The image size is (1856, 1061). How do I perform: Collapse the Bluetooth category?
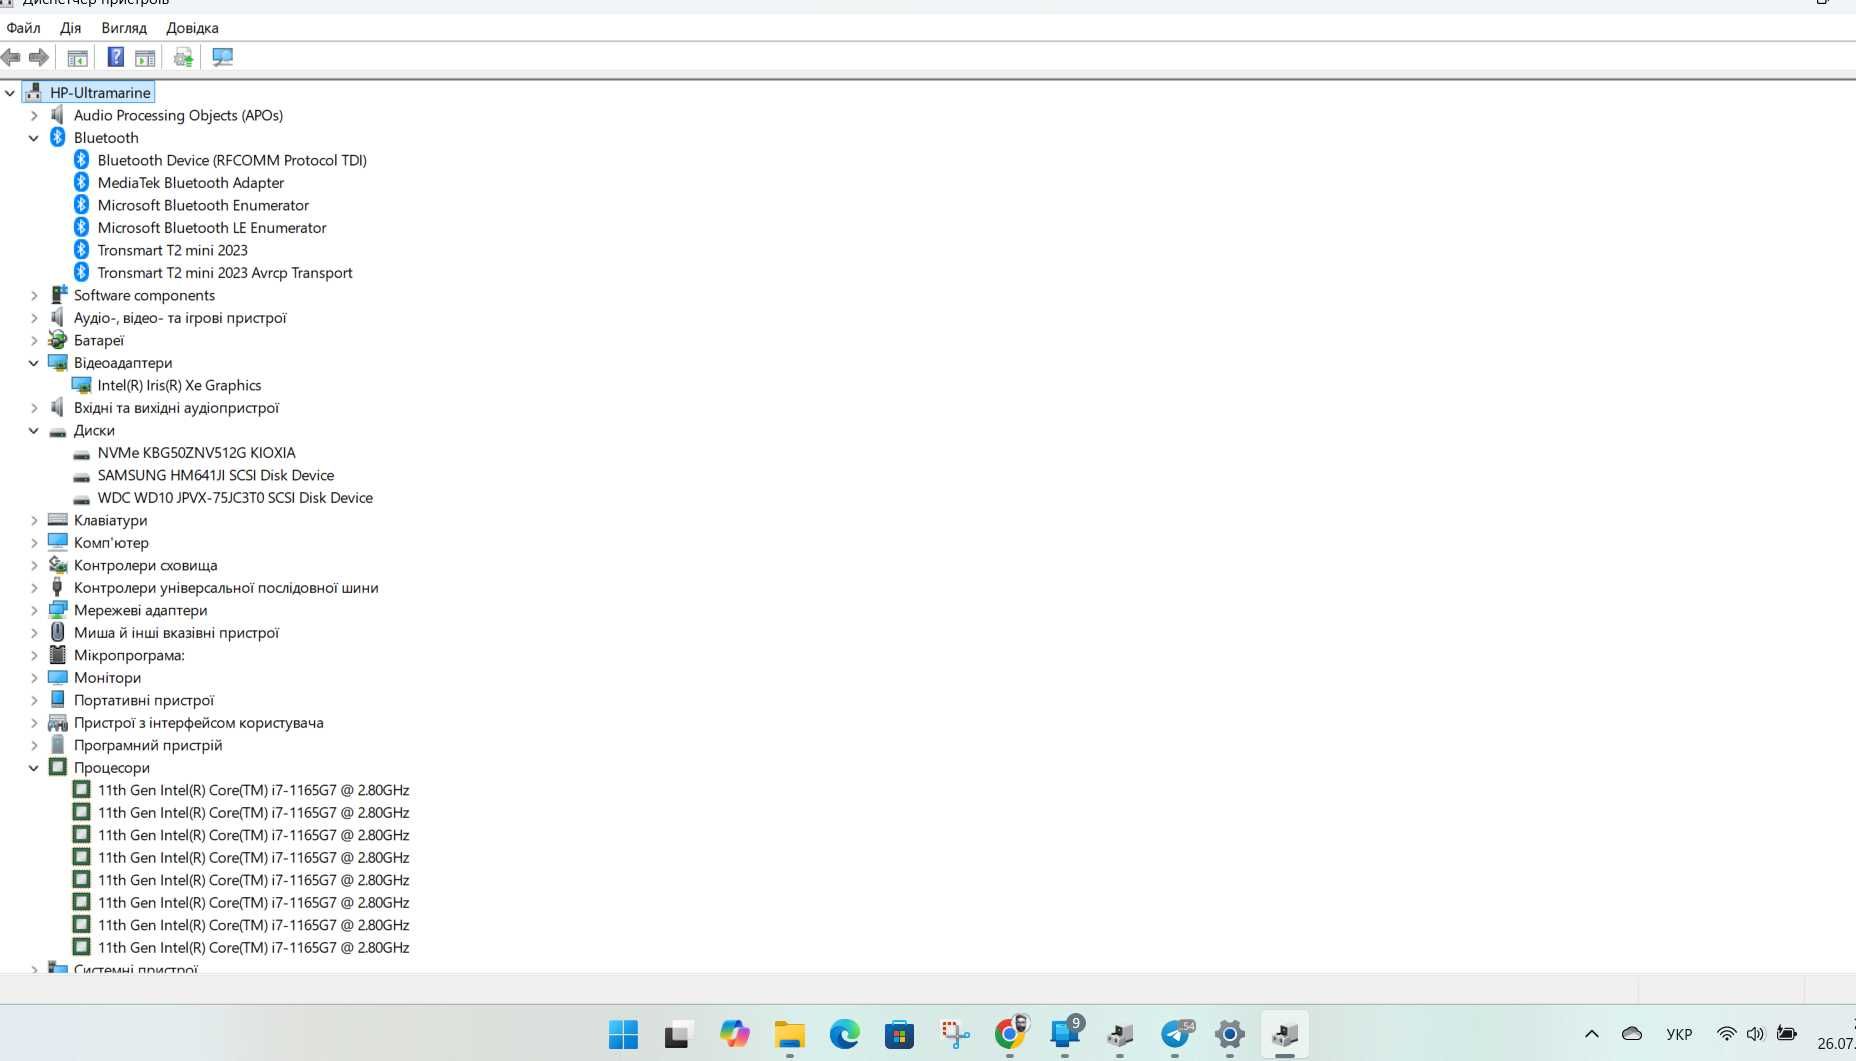click(34, 138)
